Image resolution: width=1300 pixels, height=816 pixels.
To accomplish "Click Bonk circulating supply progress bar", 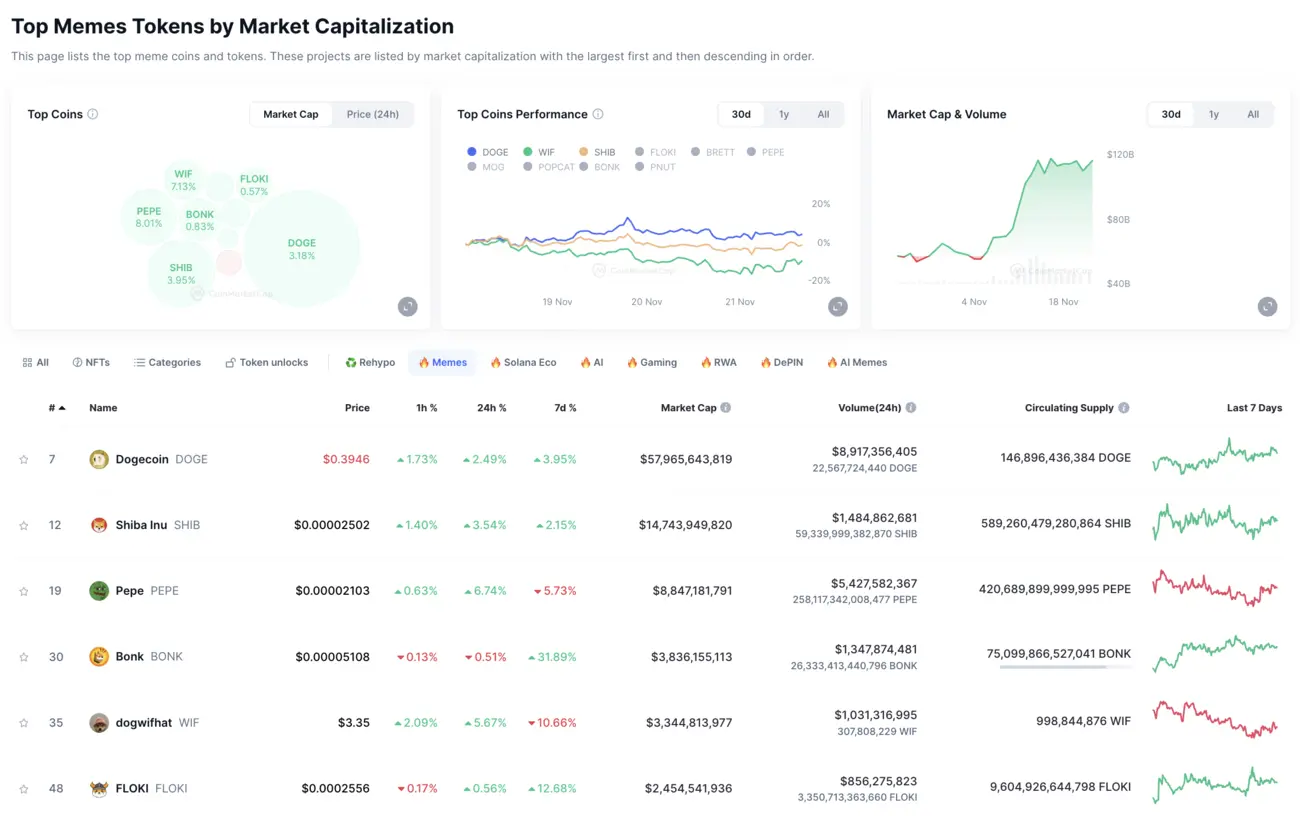I will 1066,667.
